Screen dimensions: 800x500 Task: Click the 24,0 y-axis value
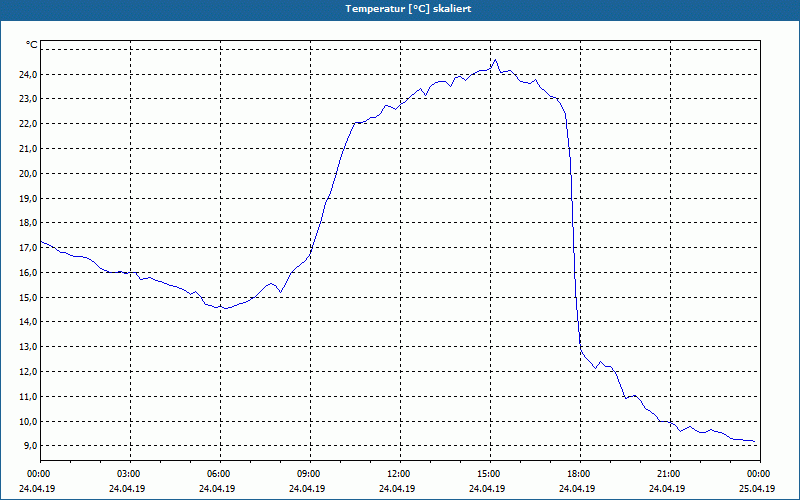(28, 74)
